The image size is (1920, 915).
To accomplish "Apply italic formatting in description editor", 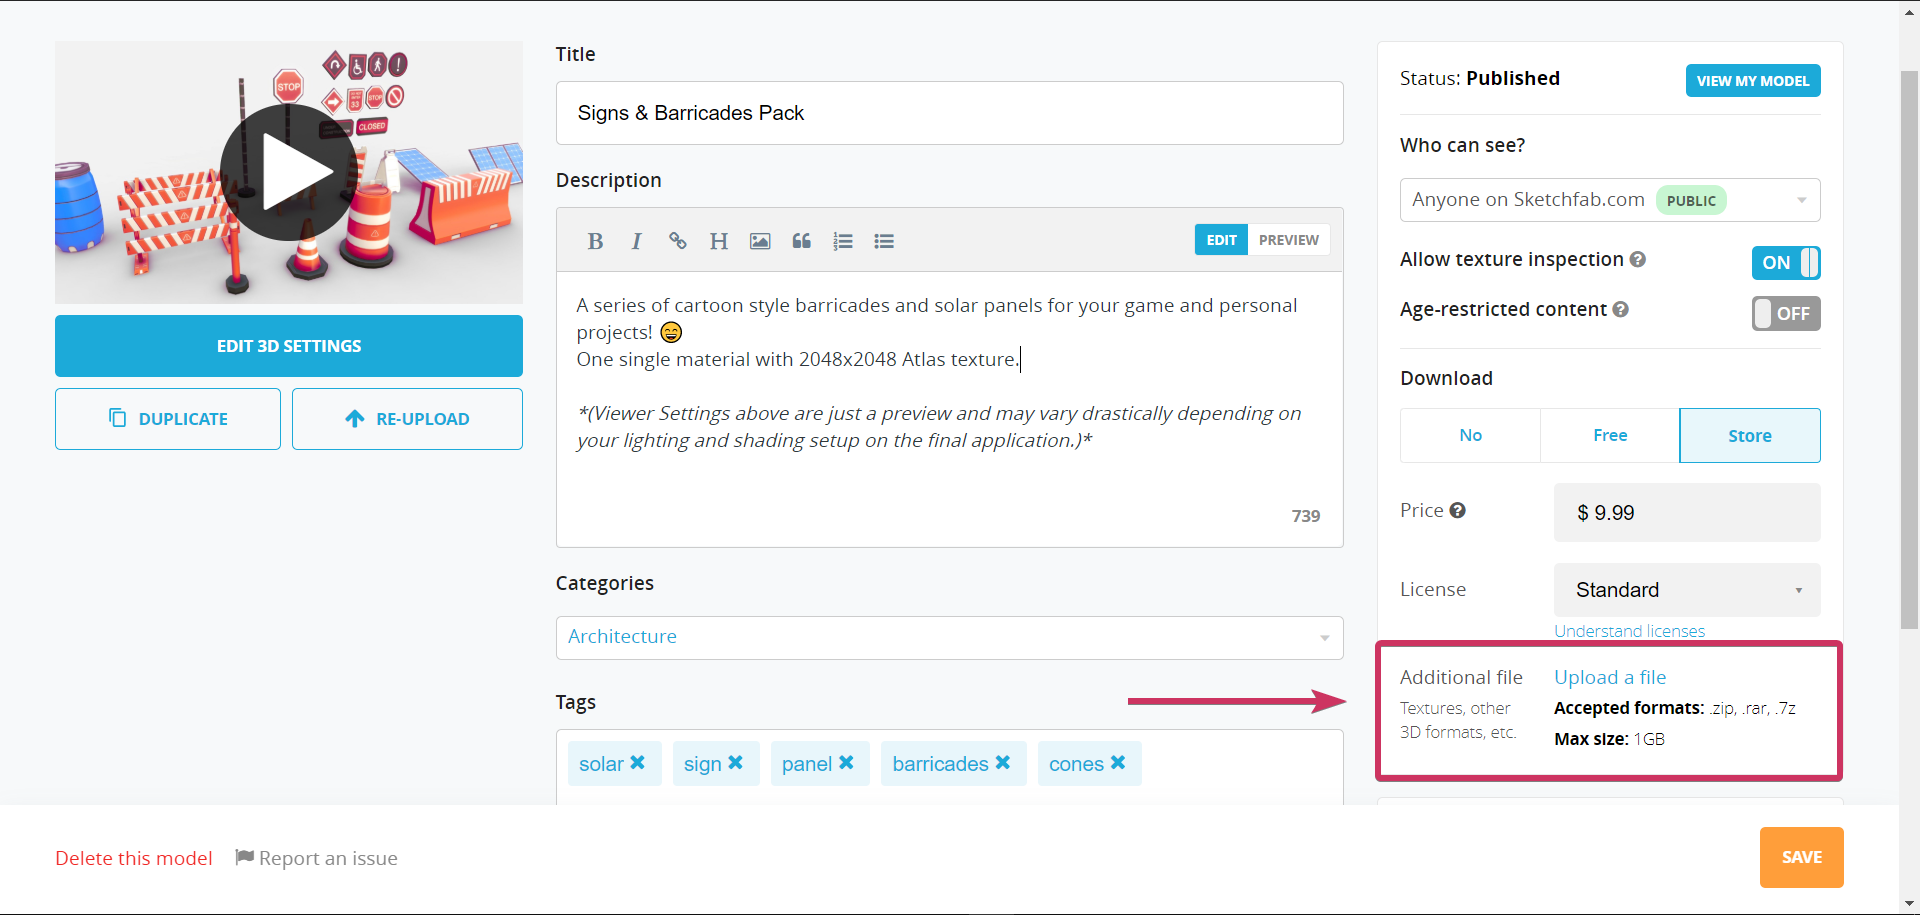I will 636,241.
